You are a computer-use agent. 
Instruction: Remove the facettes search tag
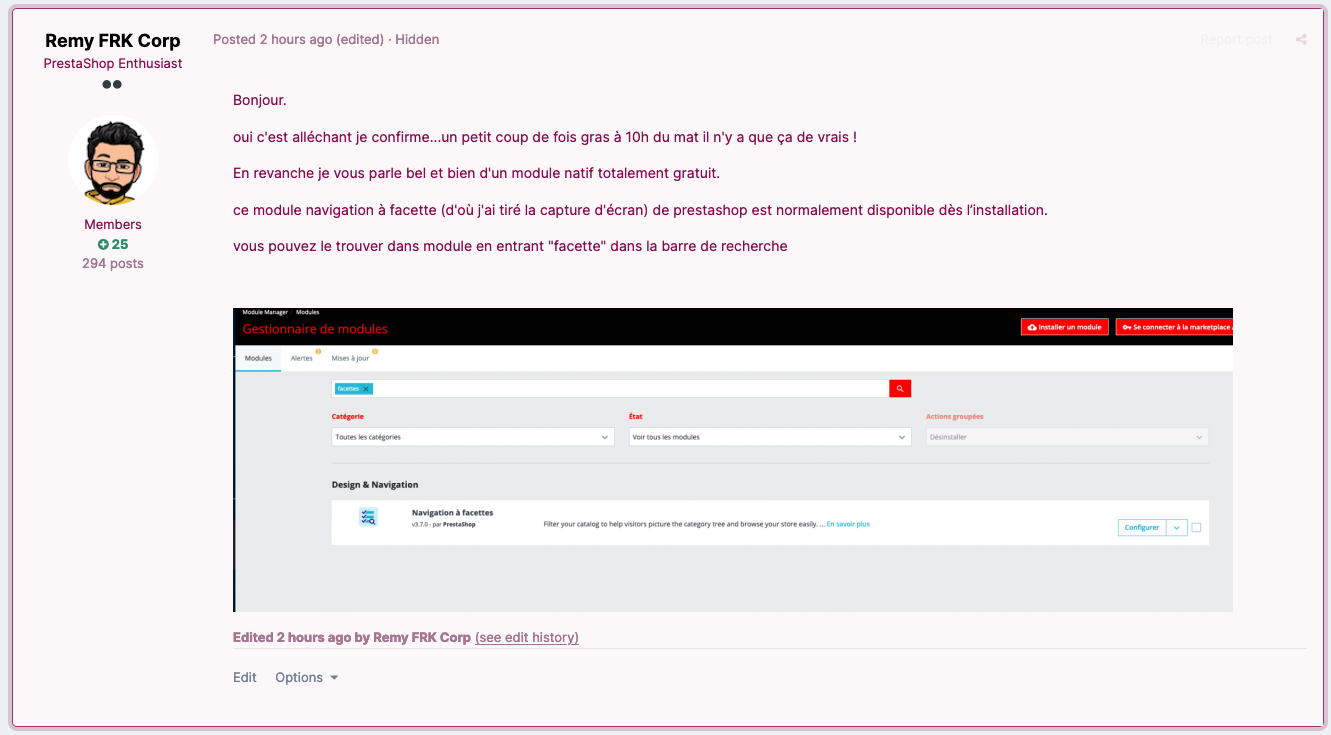366,389
